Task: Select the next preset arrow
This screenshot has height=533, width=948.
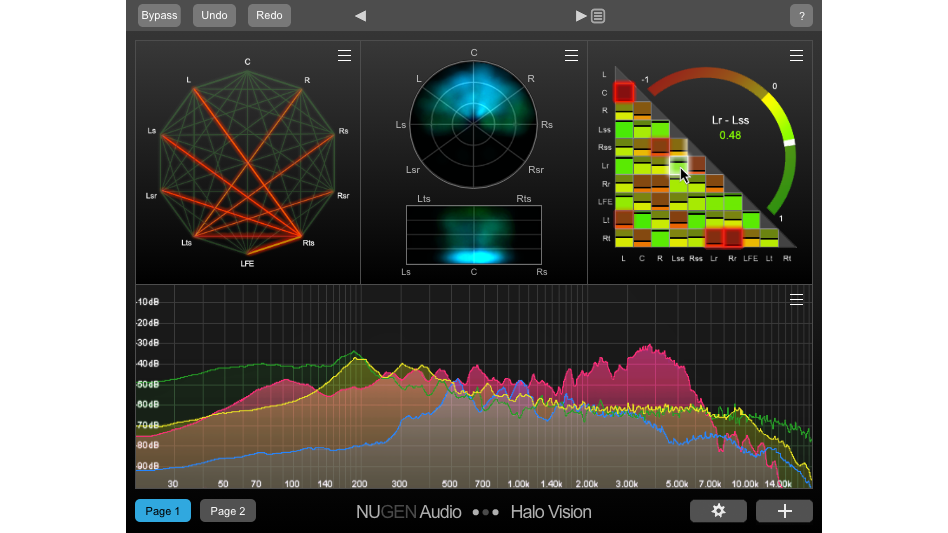Action: (x=581, y=16)
